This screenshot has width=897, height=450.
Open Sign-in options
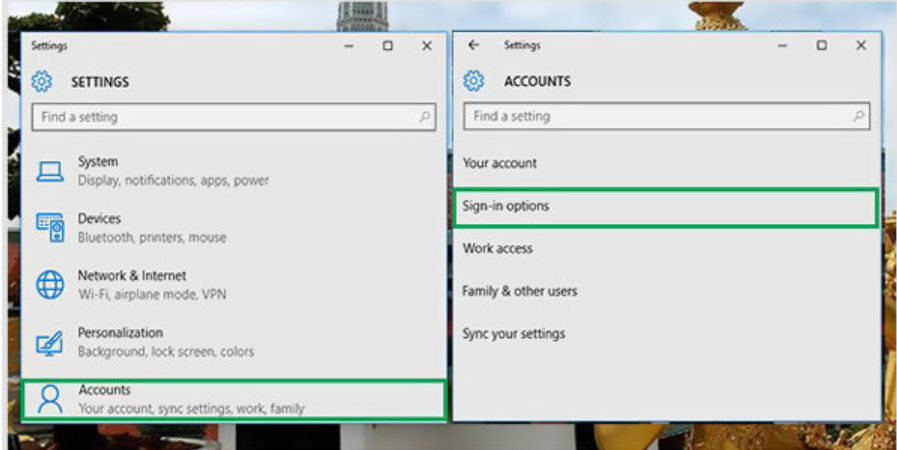(506, 206)
